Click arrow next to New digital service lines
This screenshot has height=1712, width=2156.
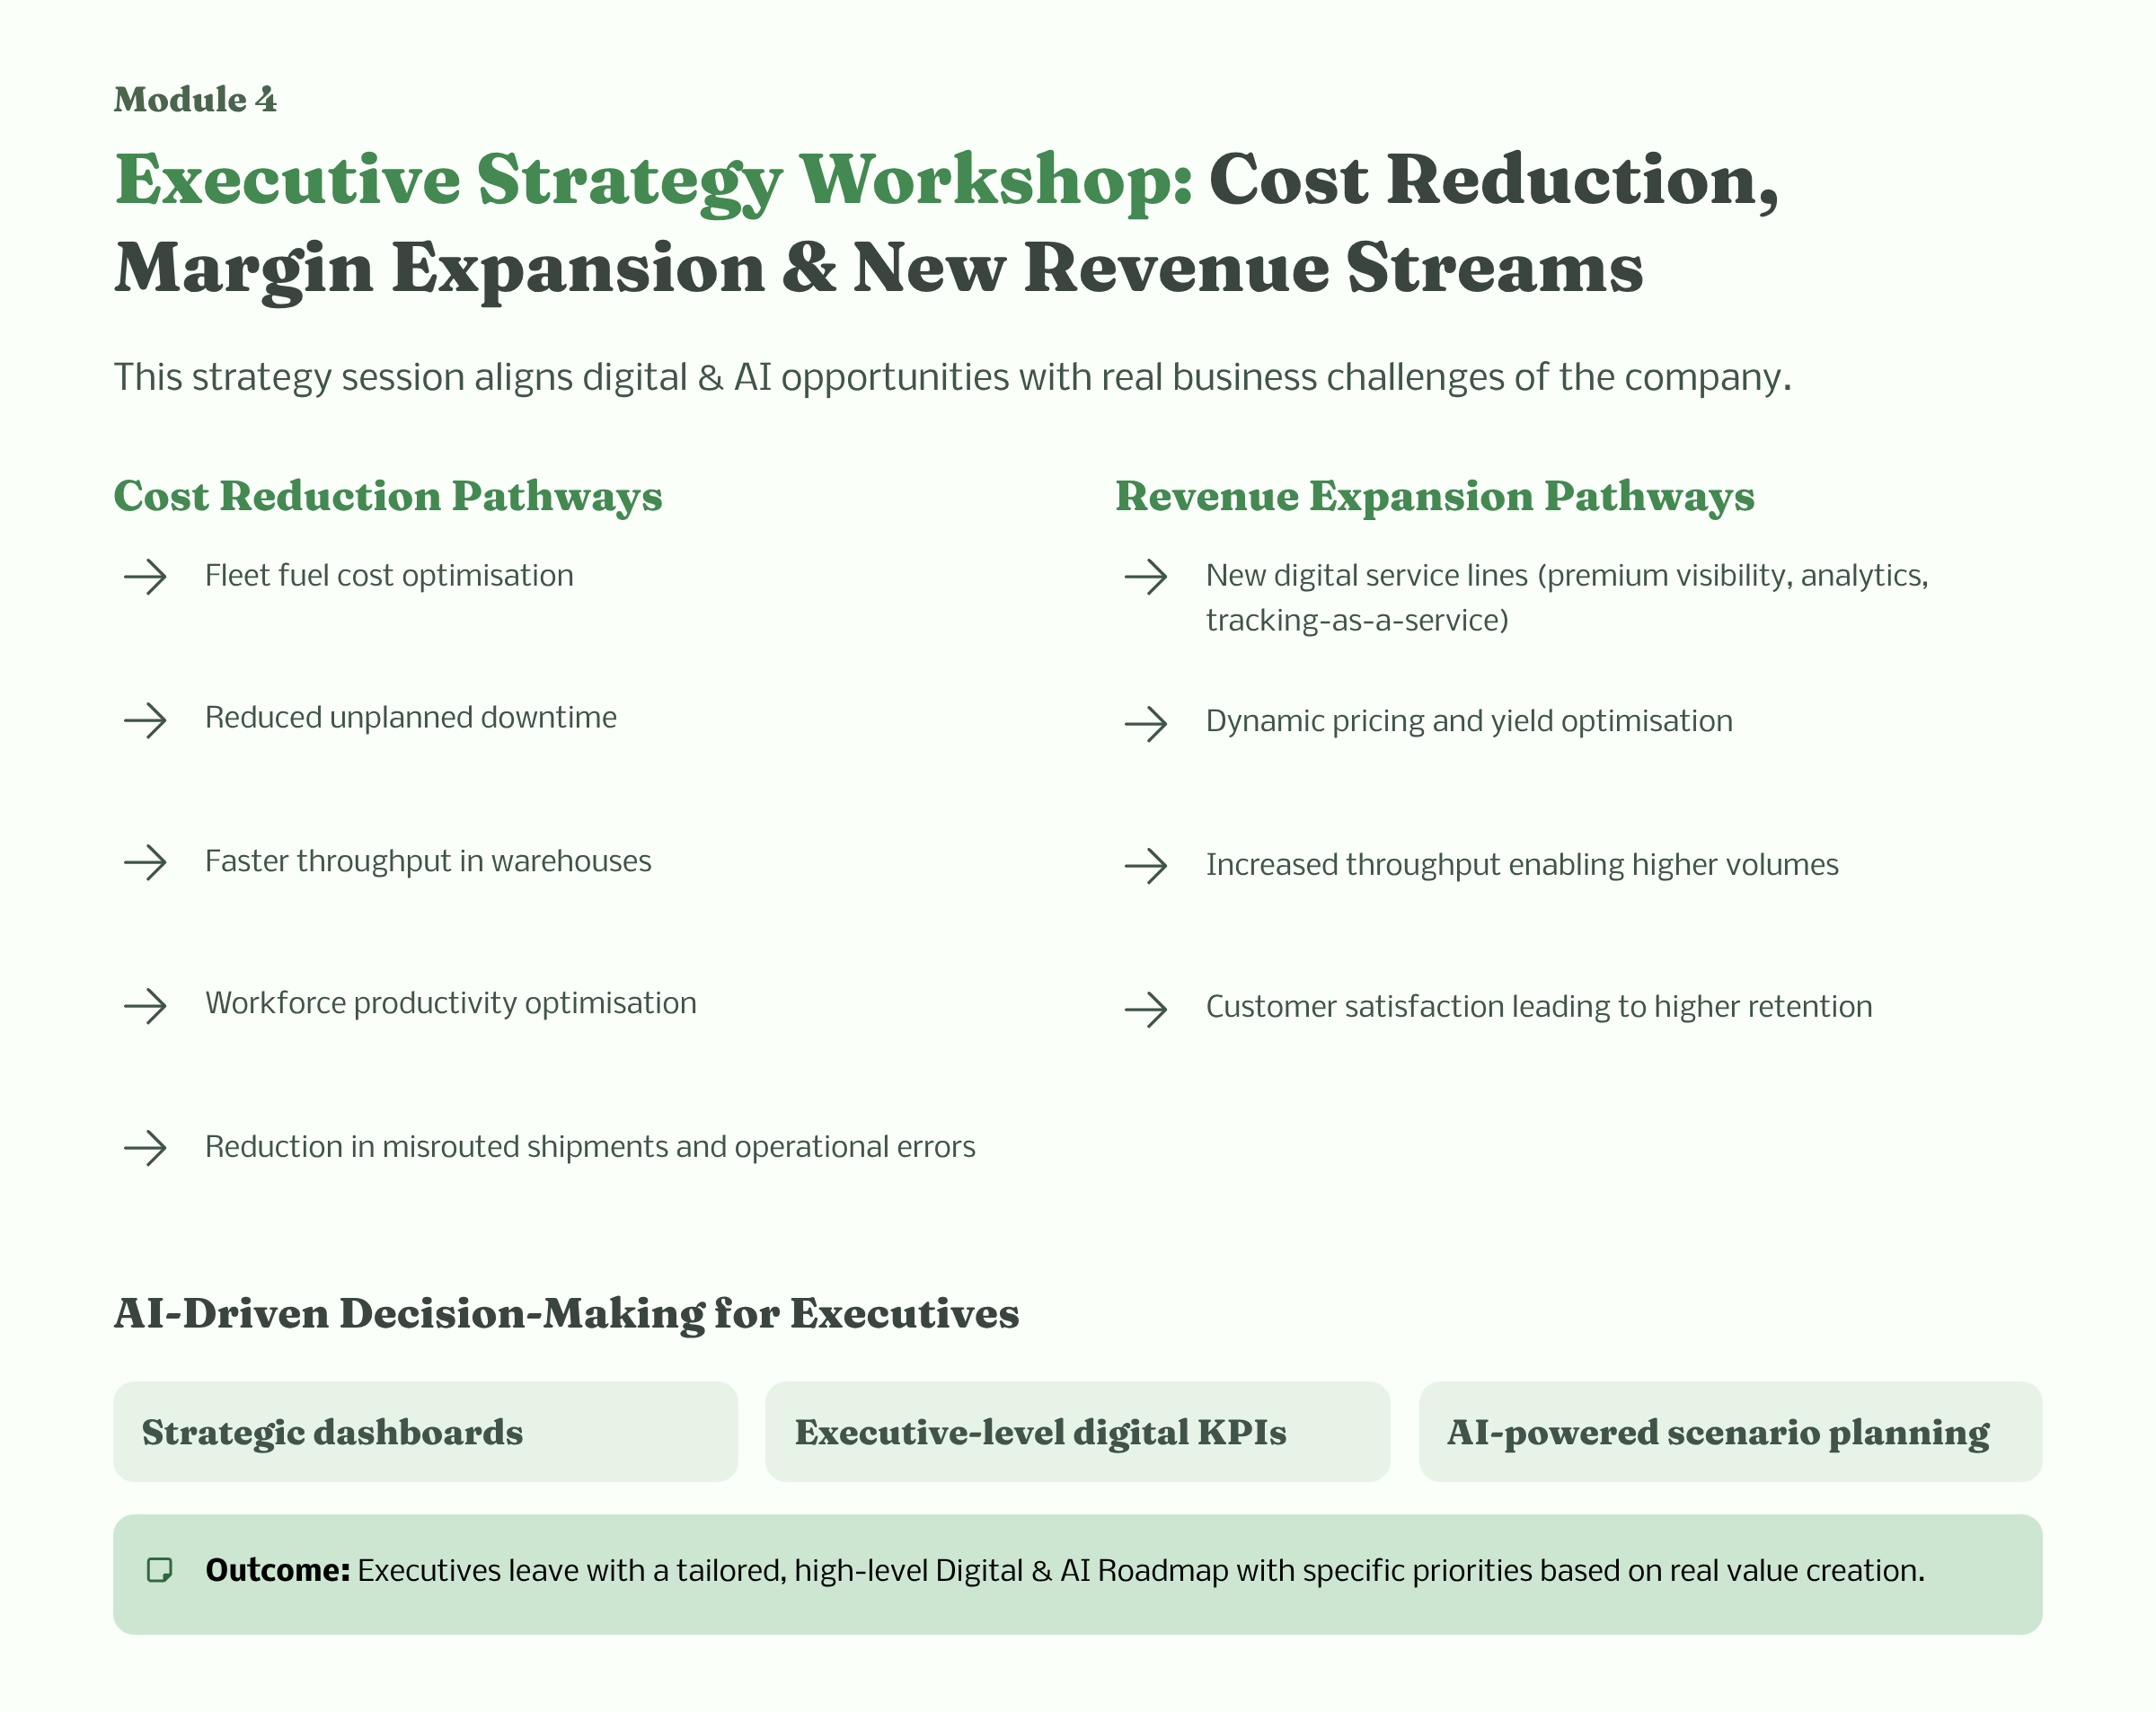click(1146, 577)
